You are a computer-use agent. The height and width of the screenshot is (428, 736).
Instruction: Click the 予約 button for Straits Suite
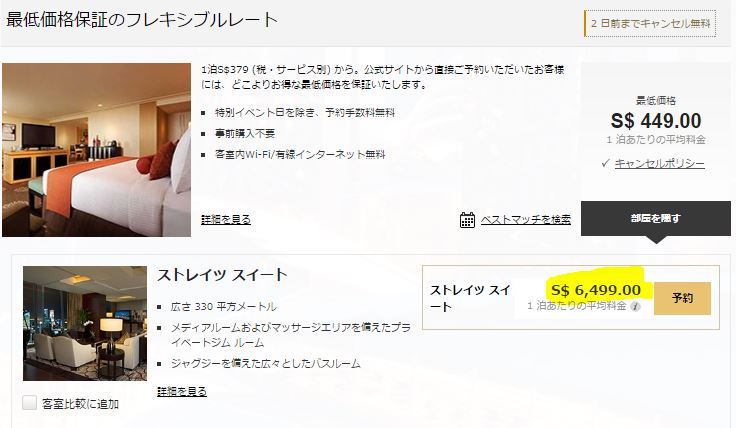[682, 298]
